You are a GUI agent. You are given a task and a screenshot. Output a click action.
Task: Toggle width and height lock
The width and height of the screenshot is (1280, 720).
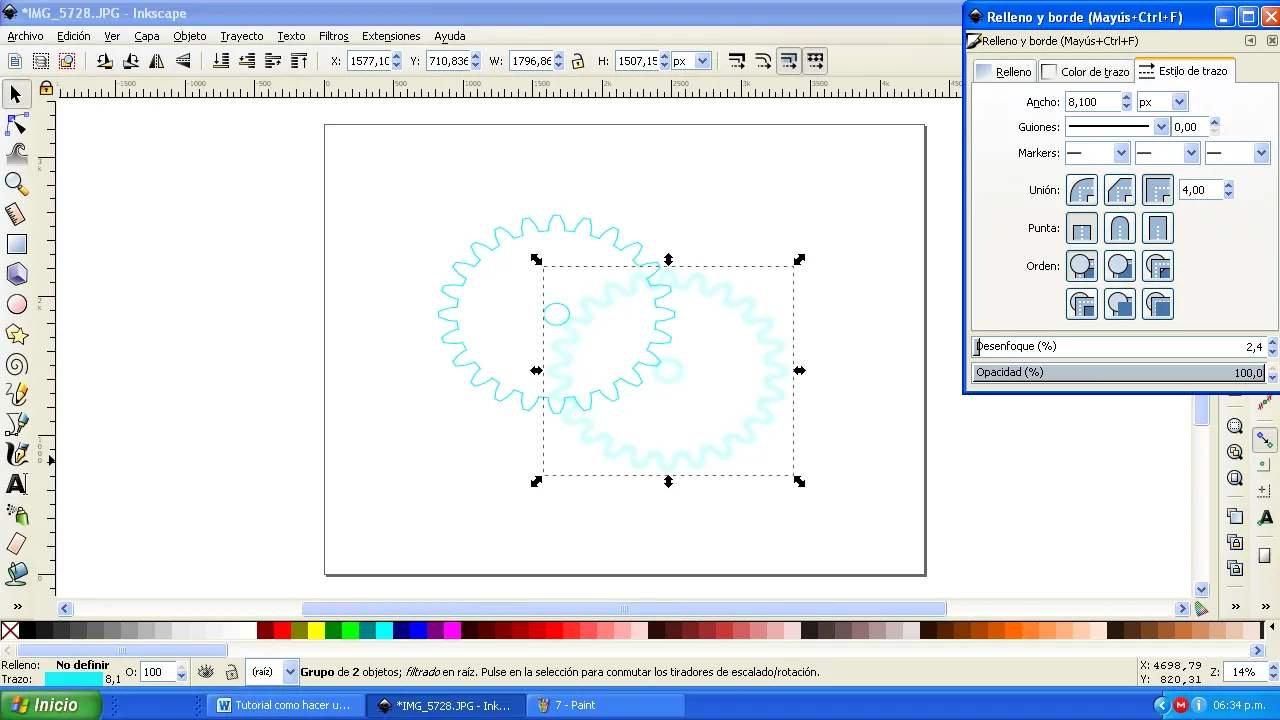pyautogui.click(x=578, y=61)
